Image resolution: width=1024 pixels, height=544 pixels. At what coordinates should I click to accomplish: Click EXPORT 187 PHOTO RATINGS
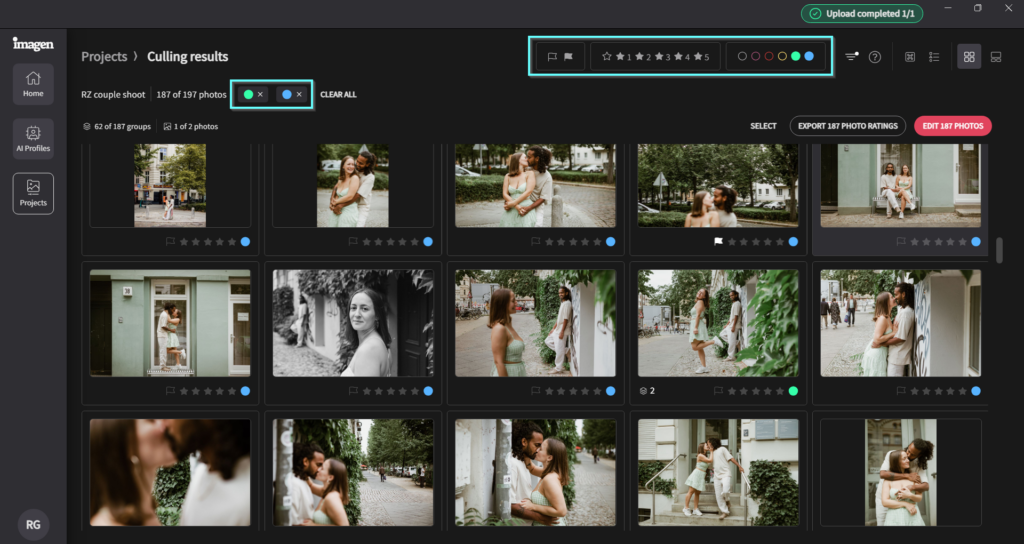click(x=848, y=126)
